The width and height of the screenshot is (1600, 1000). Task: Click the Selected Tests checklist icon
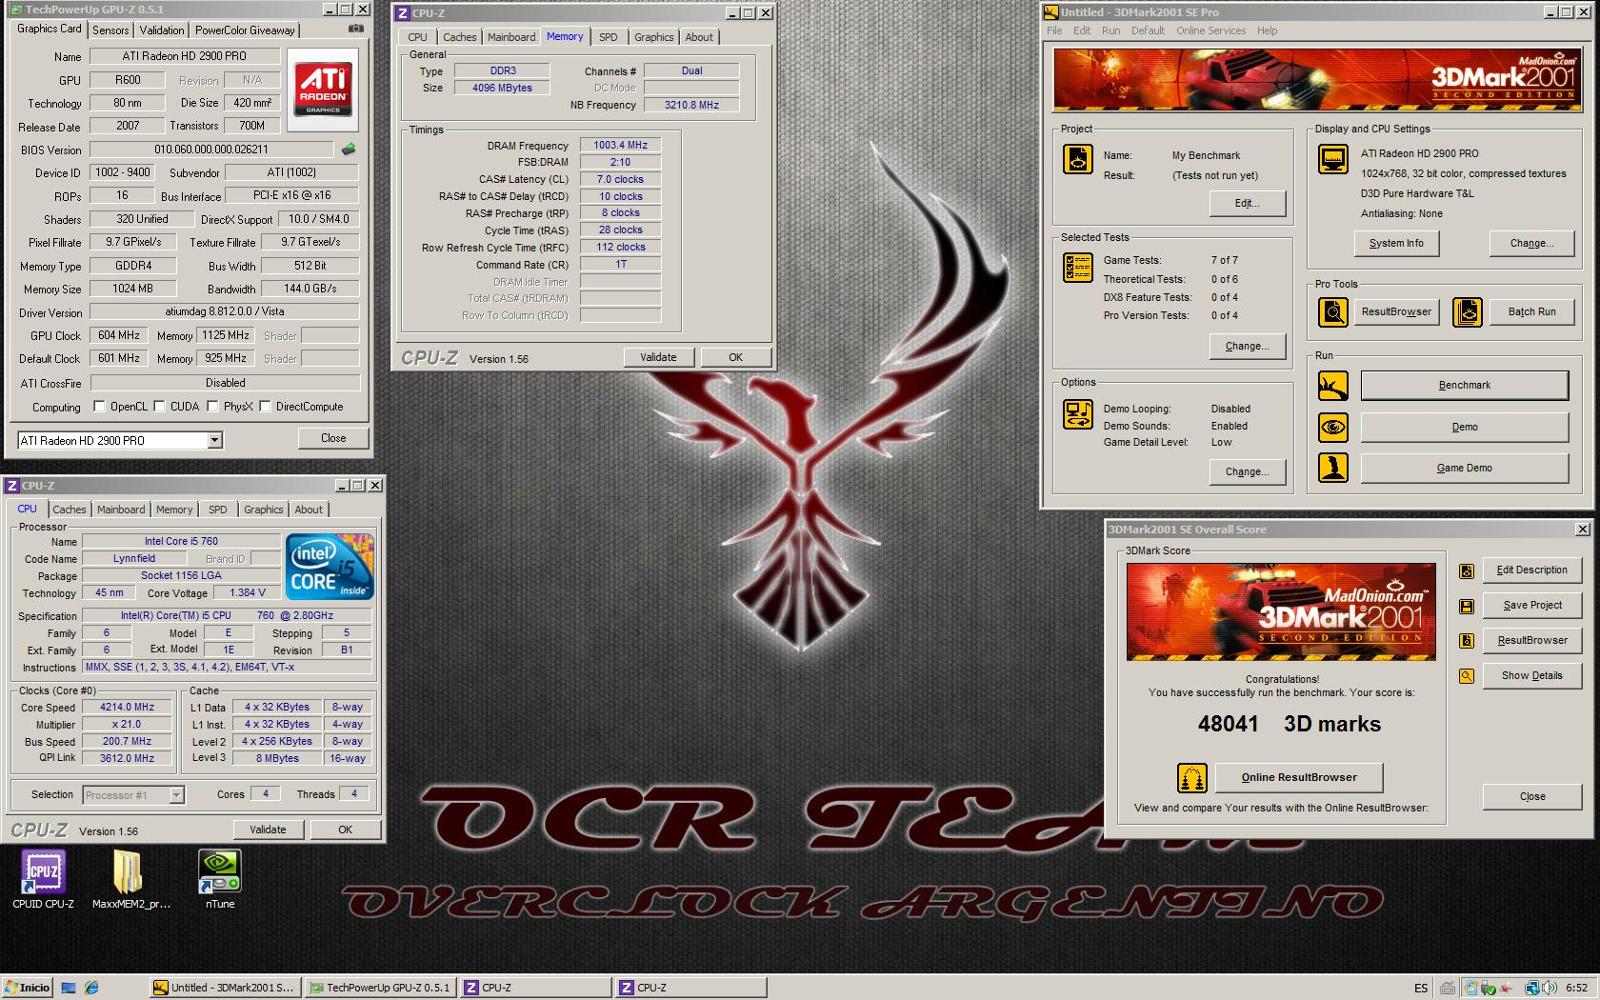tap(1078, 267)
